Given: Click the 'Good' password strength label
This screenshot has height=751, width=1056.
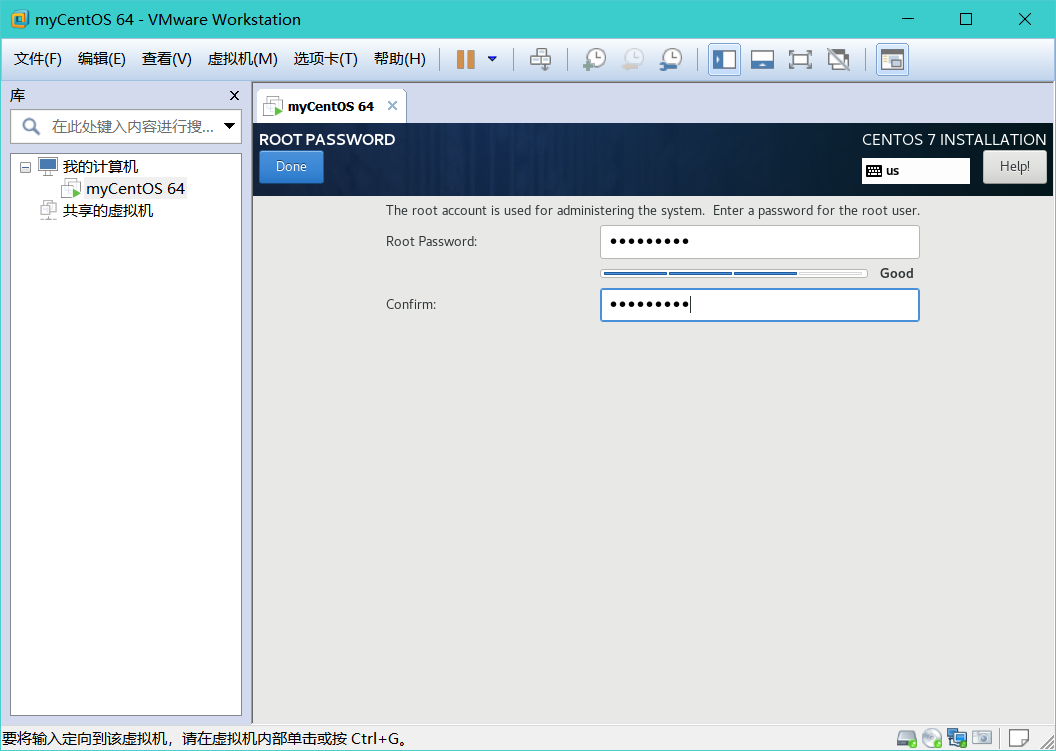Looking at the screenshot, I should [x=896, y=273].
